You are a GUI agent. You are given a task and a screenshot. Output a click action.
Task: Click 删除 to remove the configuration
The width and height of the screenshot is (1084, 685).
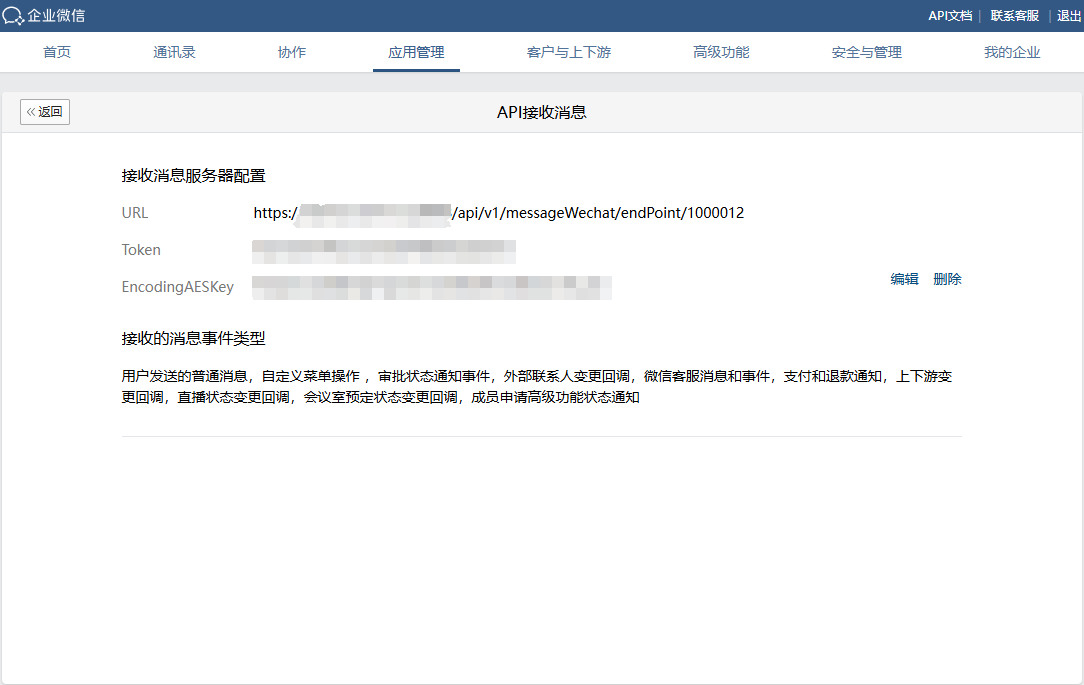tap(947, 279)
